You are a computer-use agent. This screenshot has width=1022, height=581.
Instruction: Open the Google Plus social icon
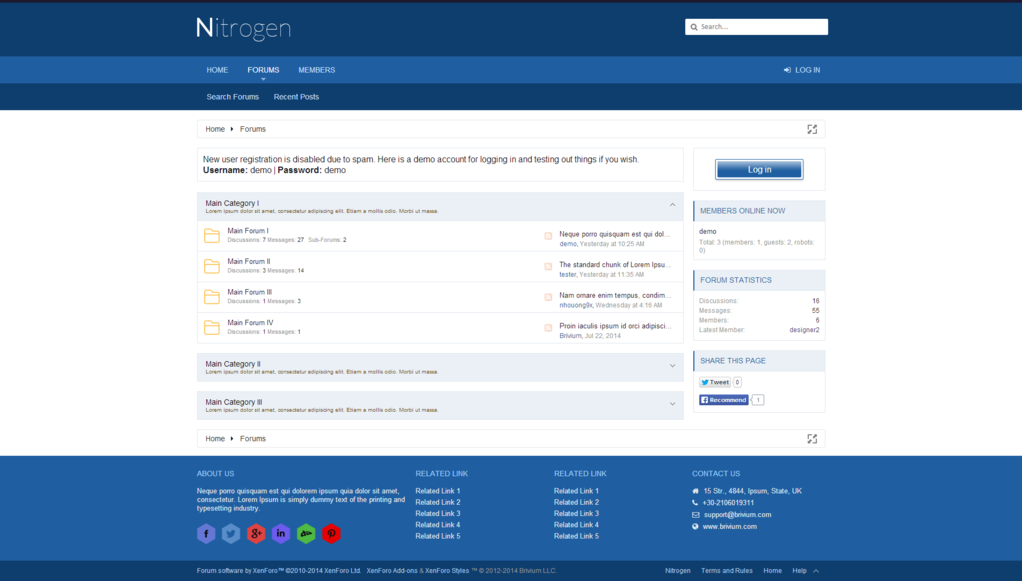tap(256, 534)
